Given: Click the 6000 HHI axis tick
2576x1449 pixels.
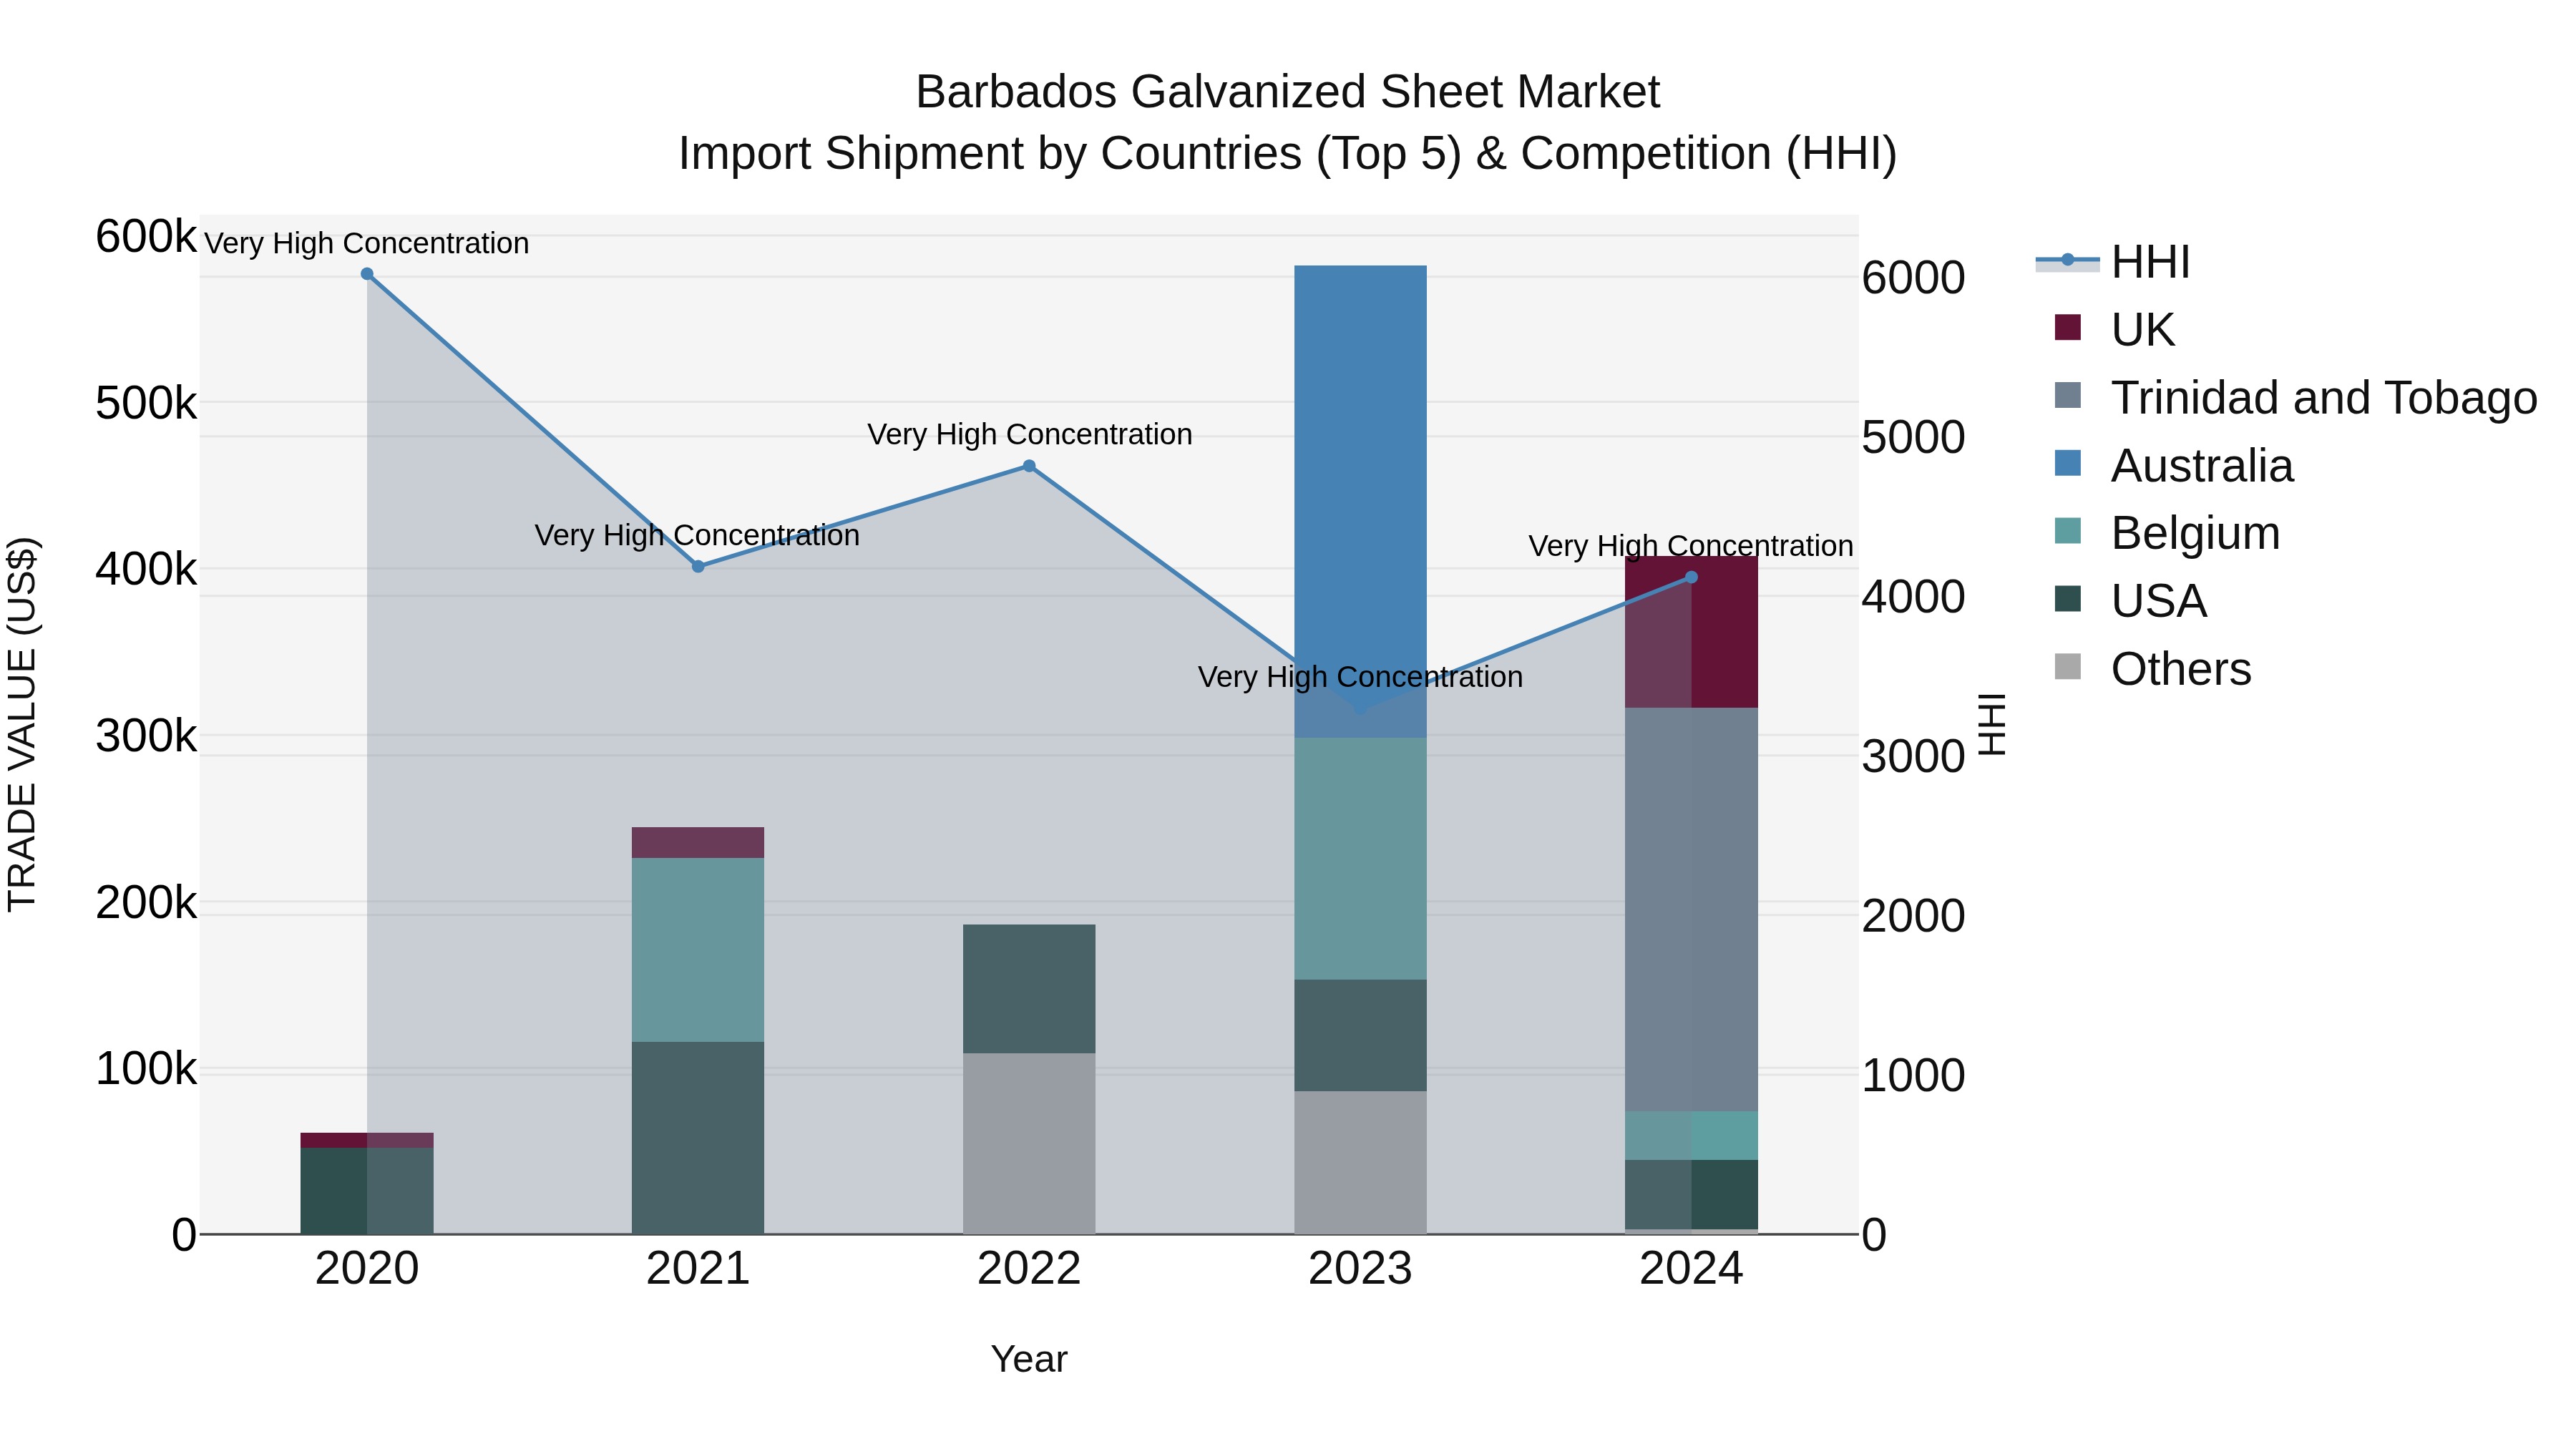Looking at the screenshot, I should [1913, 278].
